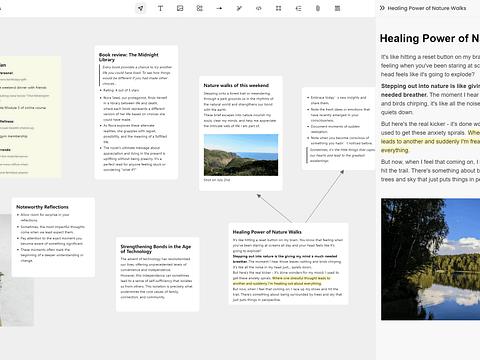Select the embed code tool
480x360 pixels.
click(x=259, y=8)
